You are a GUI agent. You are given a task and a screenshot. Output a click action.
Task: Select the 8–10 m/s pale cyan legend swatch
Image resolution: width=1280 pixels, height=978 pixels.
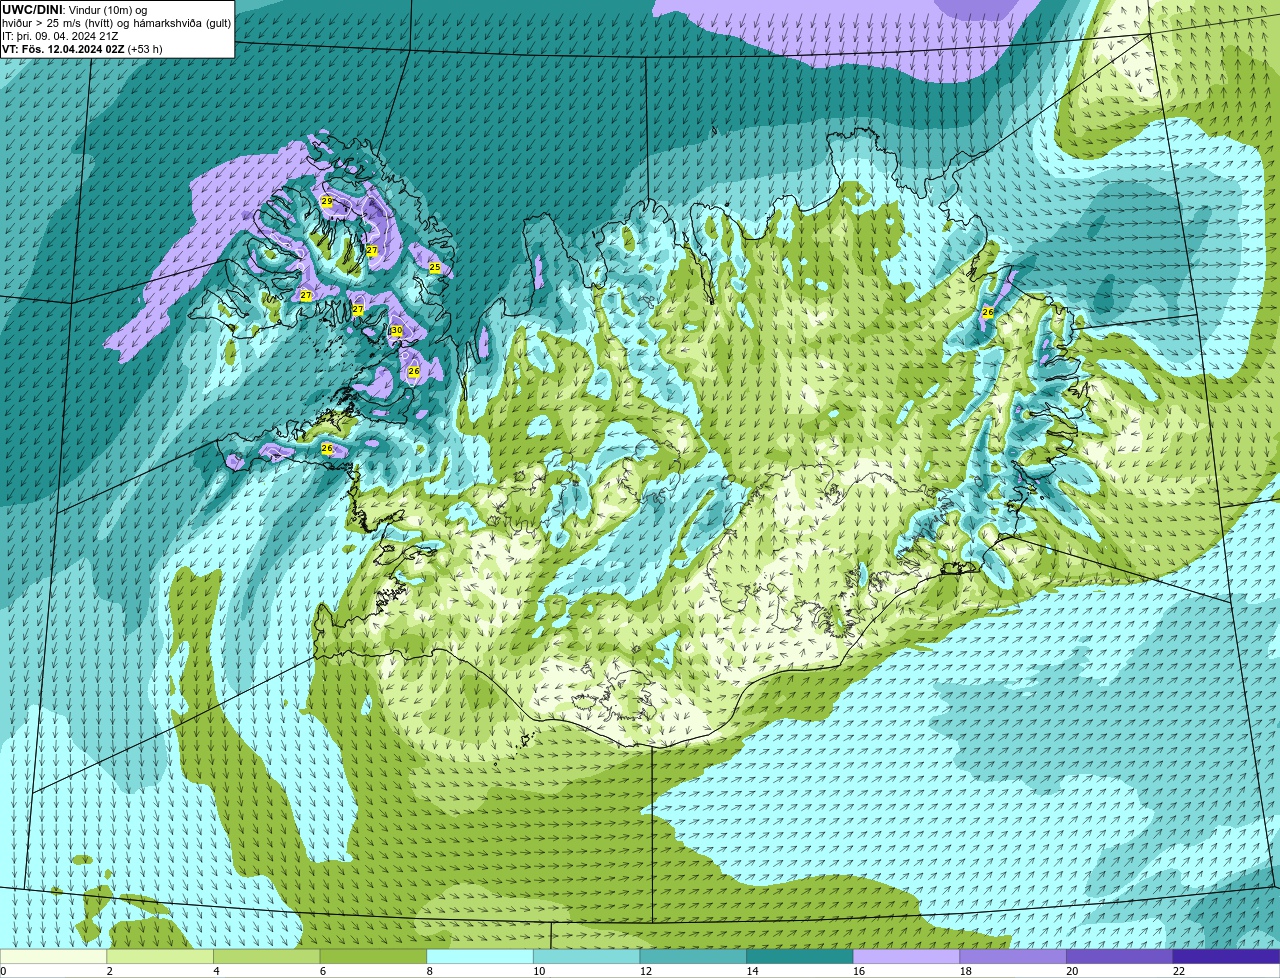[x=480, y=956]
